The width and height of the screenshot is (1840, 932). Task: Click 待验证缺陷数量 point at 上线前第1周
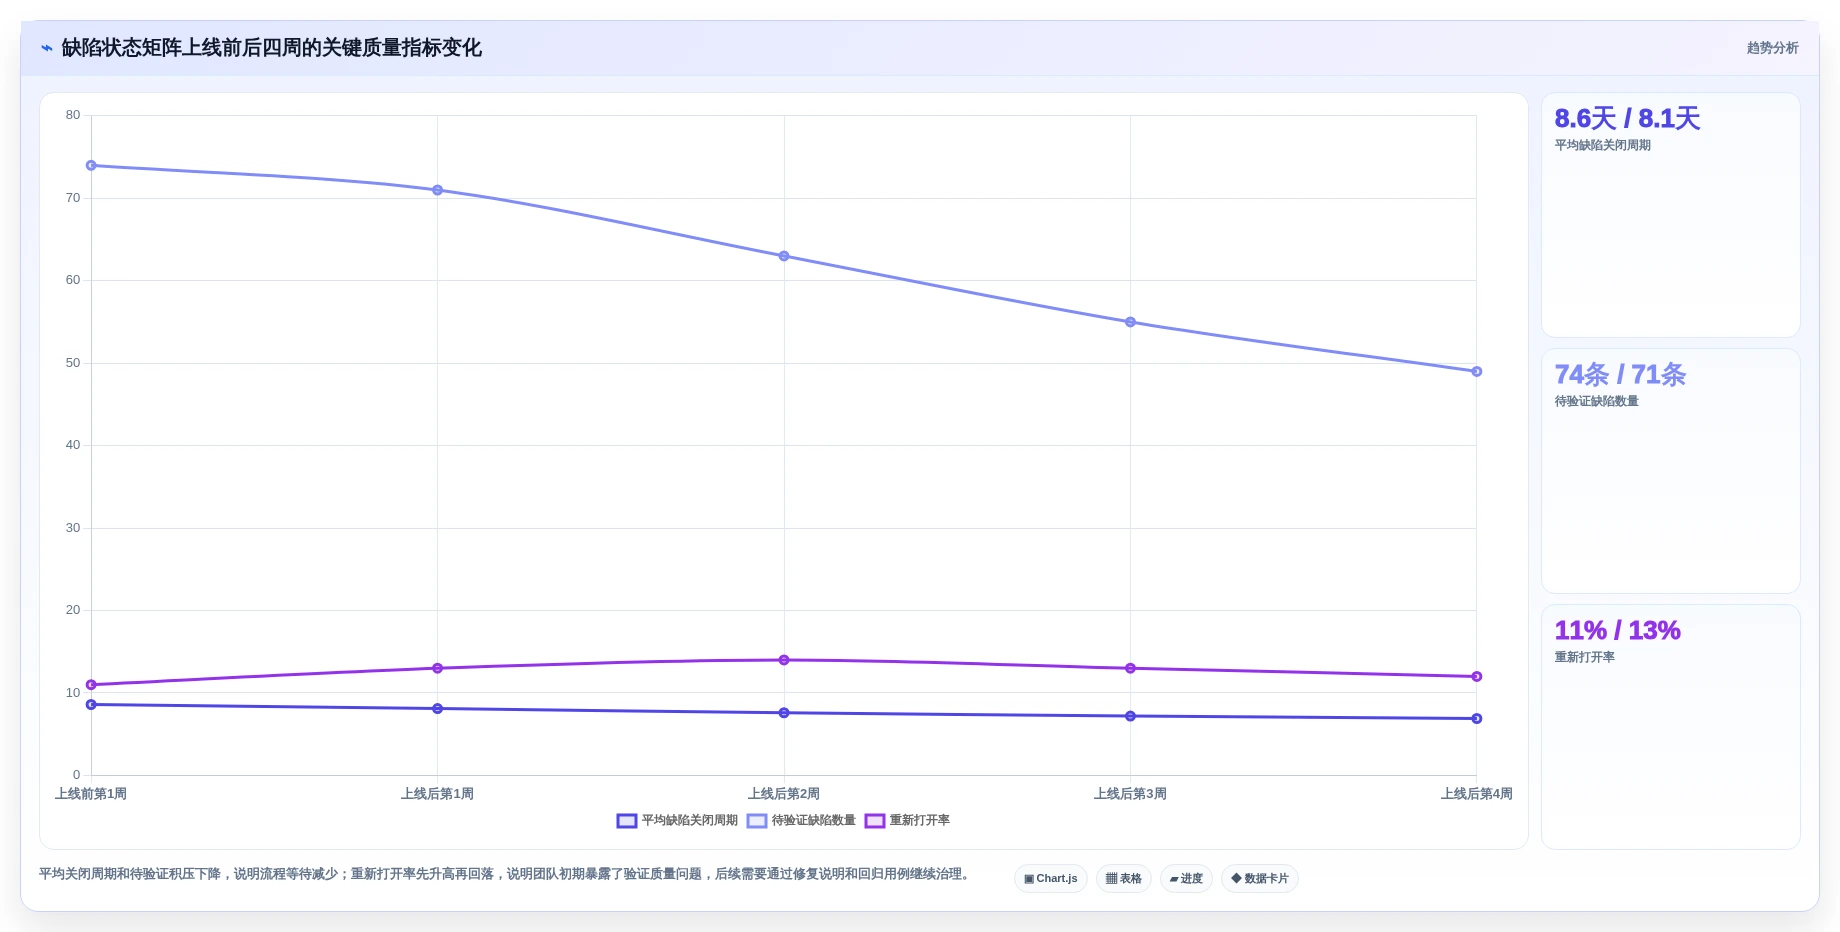[x=91, y=165]
